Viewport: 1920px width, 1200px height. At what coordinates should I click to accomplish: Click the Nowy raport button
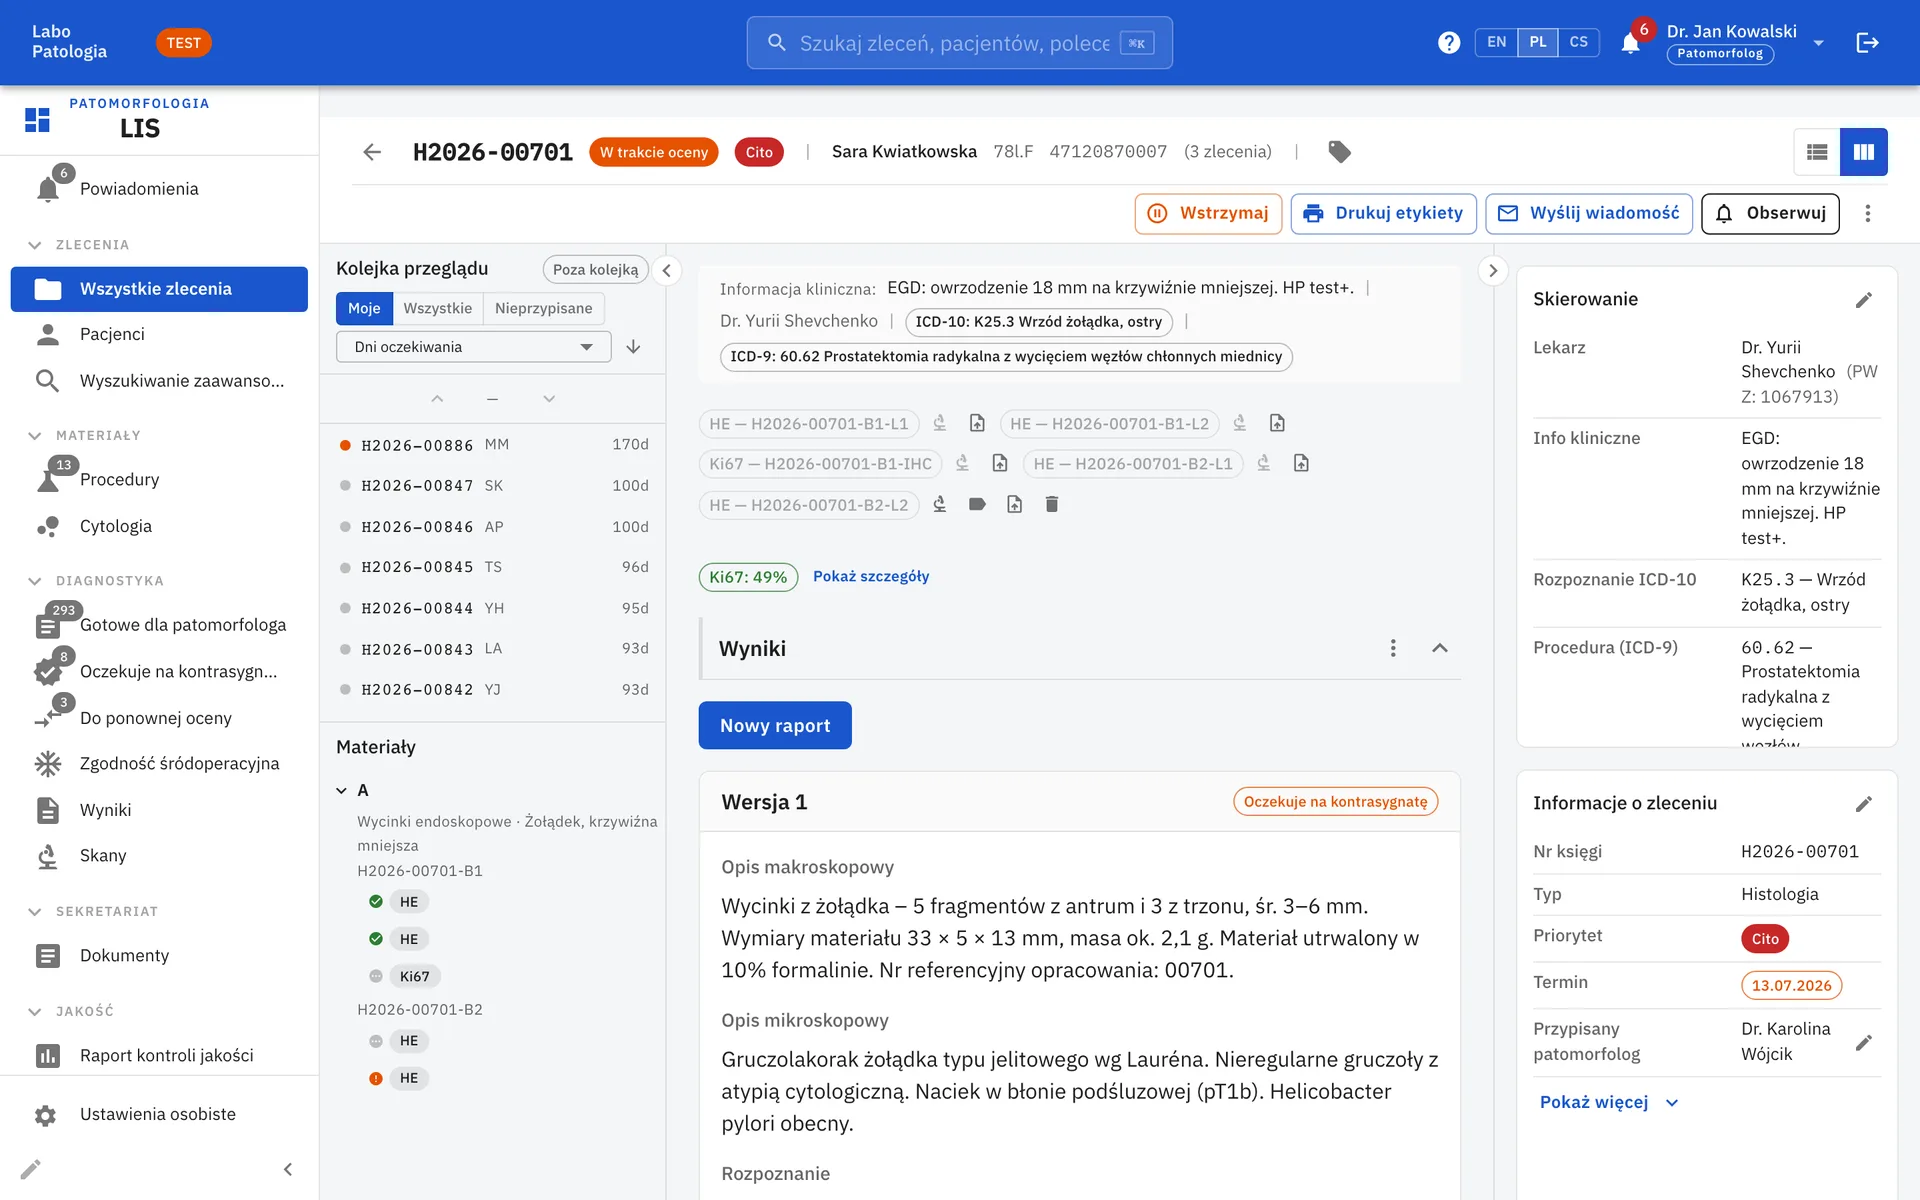(775, 725)
